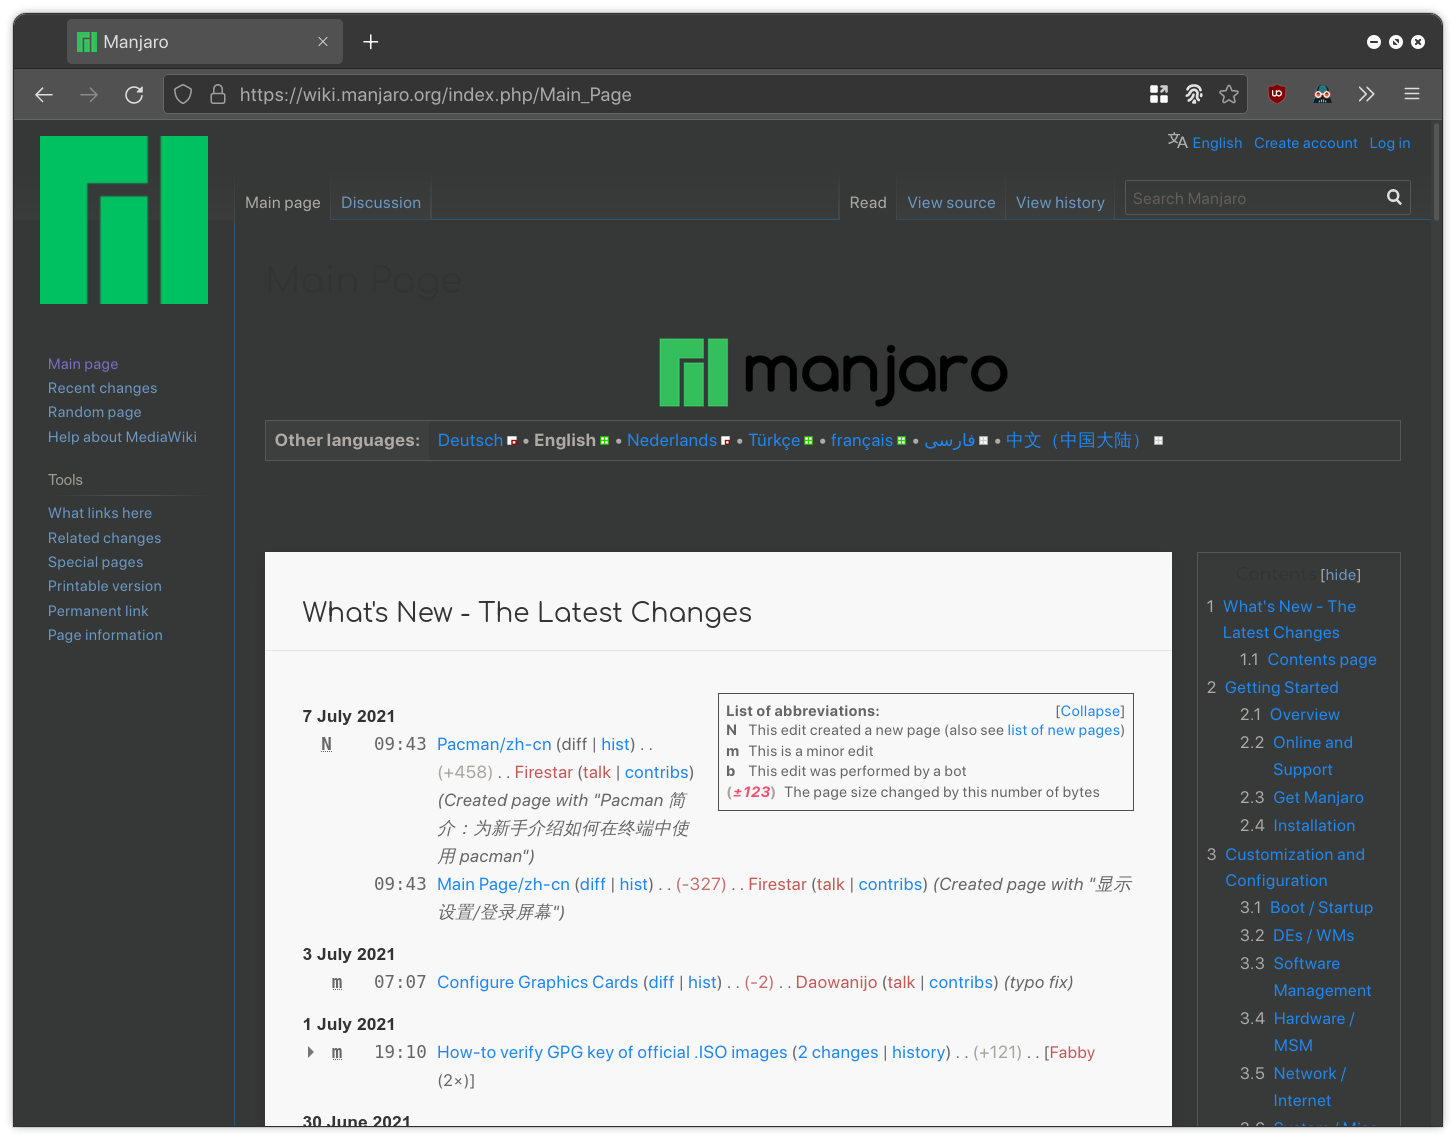Open the View history tab

tap(1060, 202)
